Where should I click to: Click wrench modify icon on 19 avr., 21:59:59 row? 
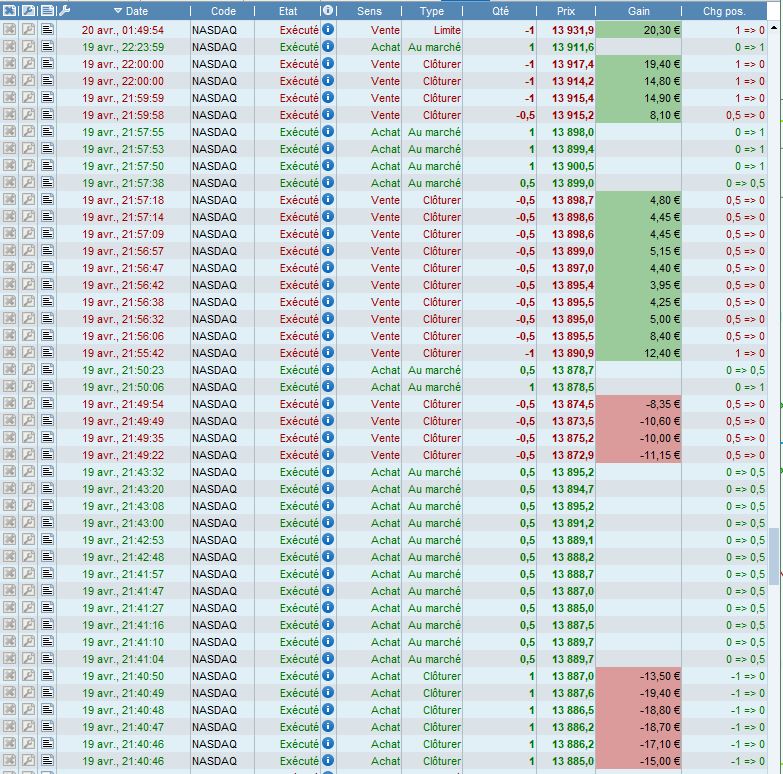click(x=28, y=97)
